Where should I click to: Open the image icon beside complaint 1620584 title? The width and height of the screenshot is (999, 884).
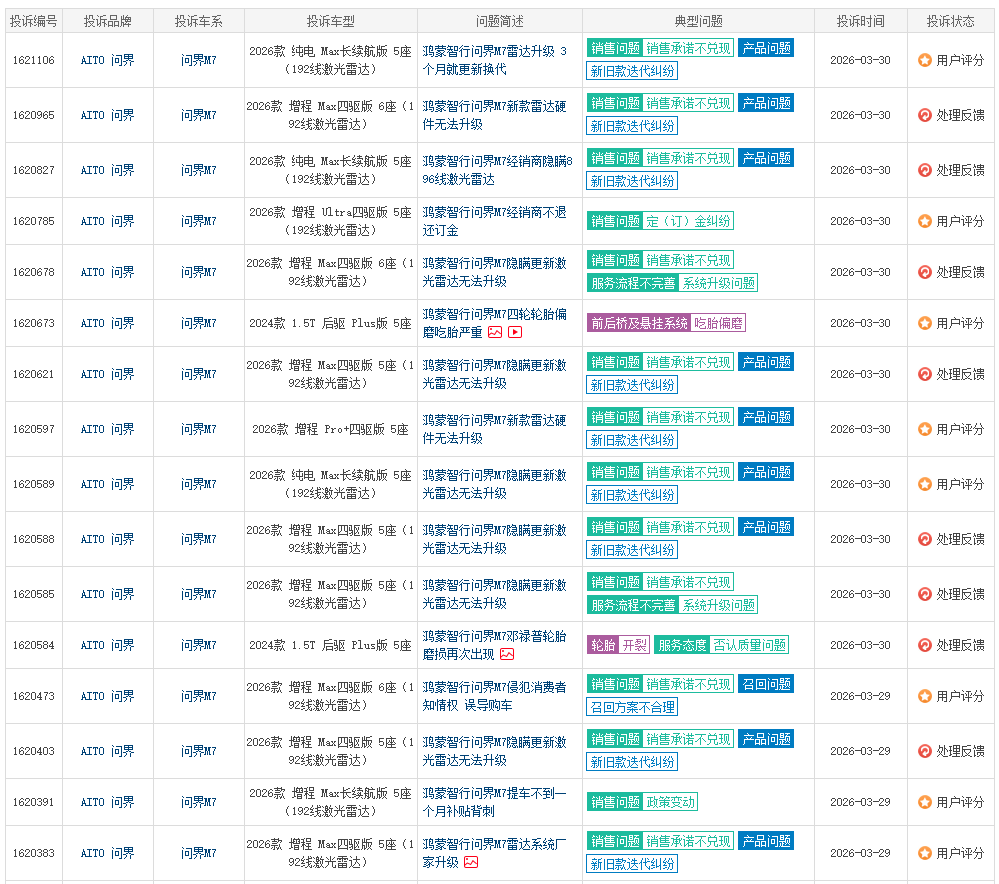pos(507,654)
